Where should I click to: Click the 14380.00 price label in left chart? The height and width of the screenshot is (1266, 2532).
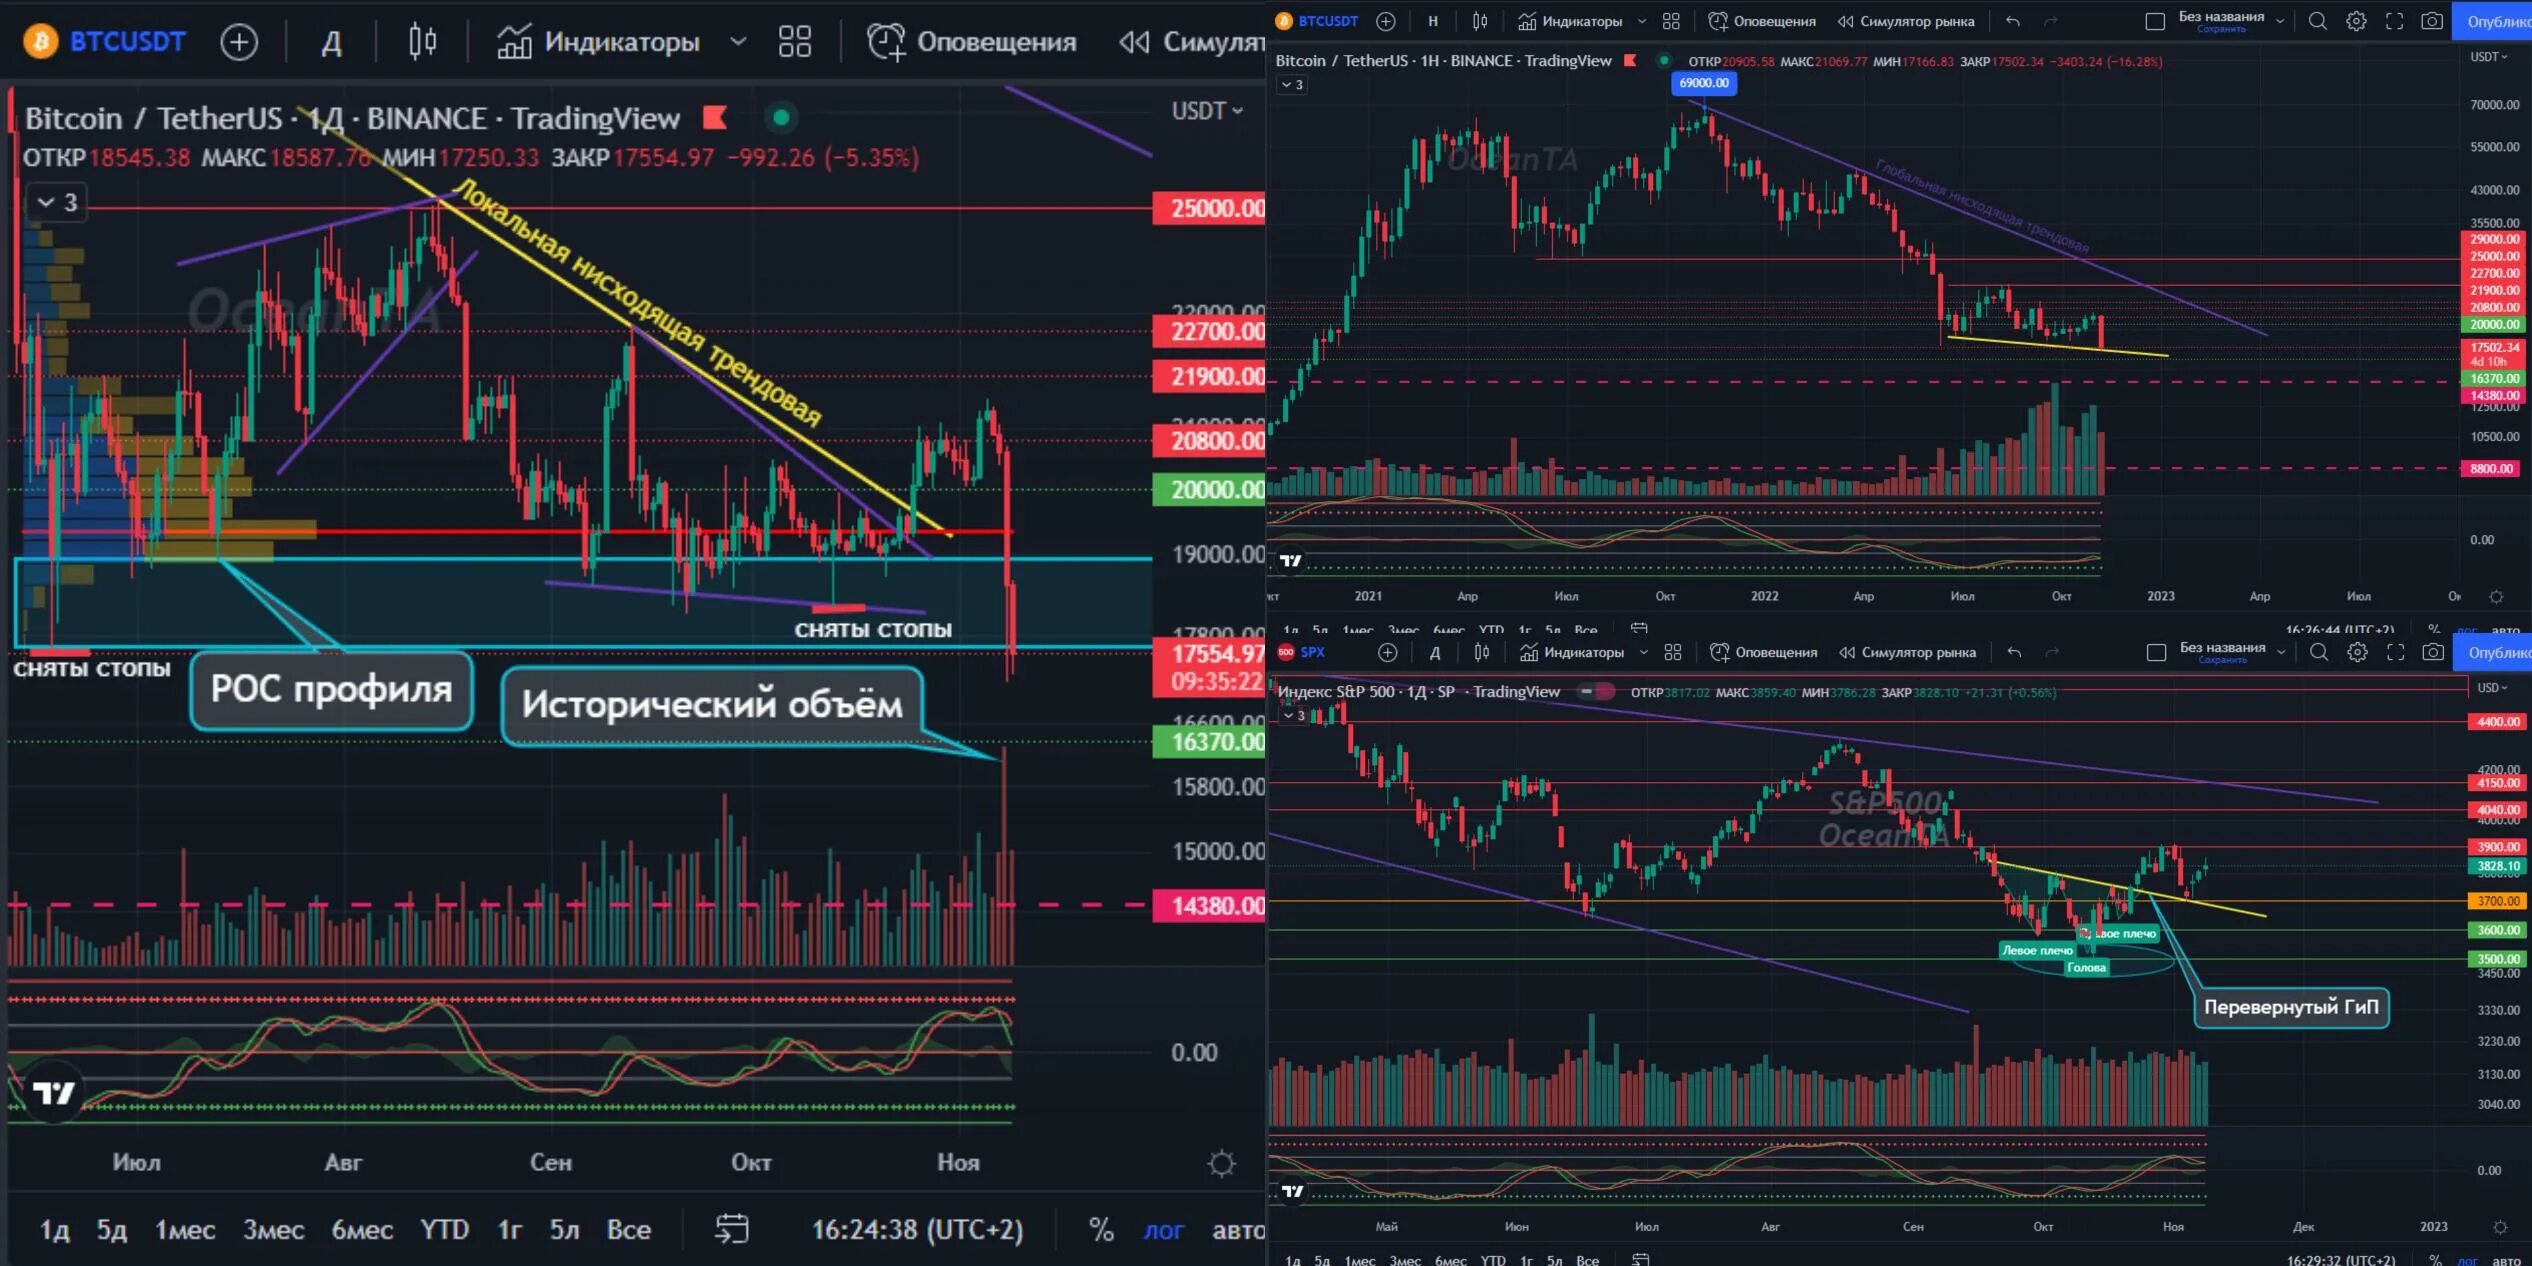[x=1210, y=905]
